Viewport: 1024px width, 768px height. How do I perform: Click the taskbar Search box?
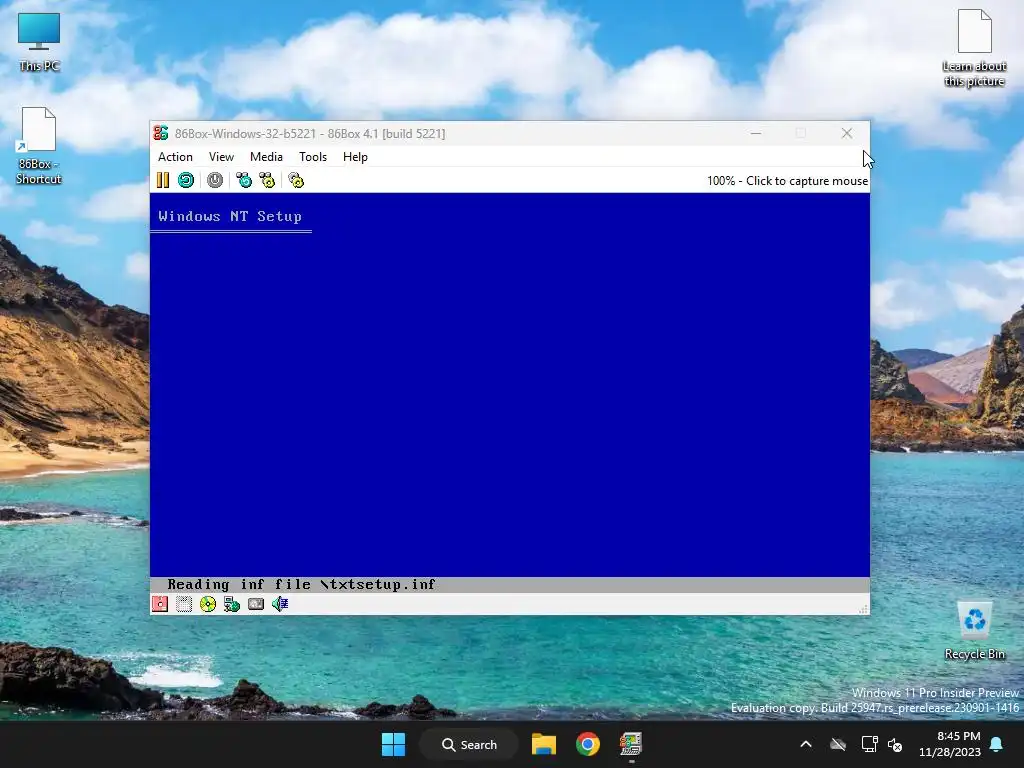(470, 744)
